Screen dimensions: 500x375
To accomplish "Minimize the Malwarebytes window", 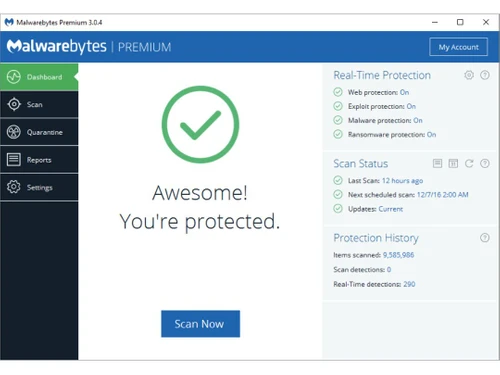I will (x=435, y=22).
